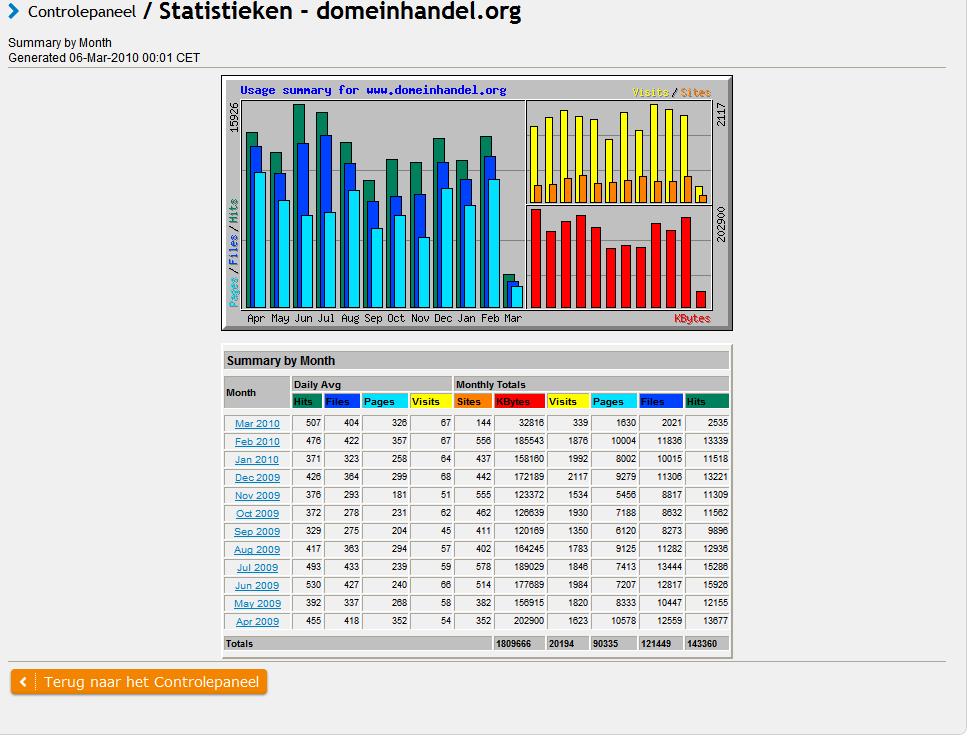Click the Month column header
Image resolution: width=972 pixels, height=739 pixels.
[x=257, y=392]
